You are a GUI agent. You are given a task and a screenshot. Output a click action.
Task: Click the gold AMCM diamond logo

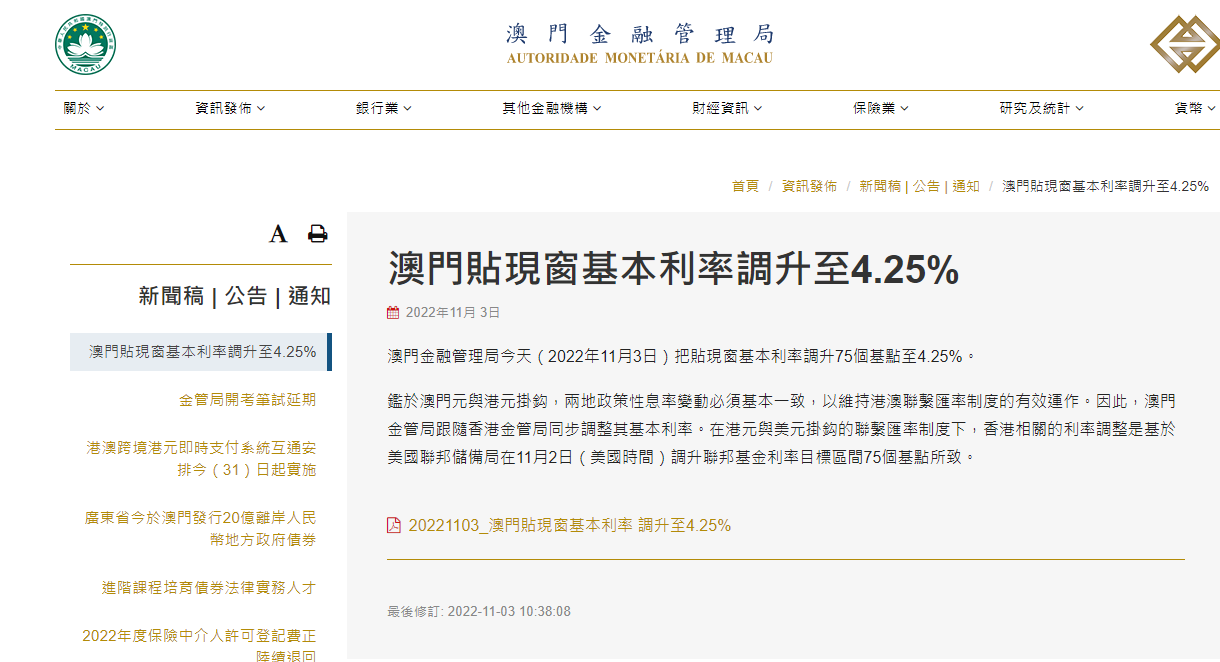1184,45
